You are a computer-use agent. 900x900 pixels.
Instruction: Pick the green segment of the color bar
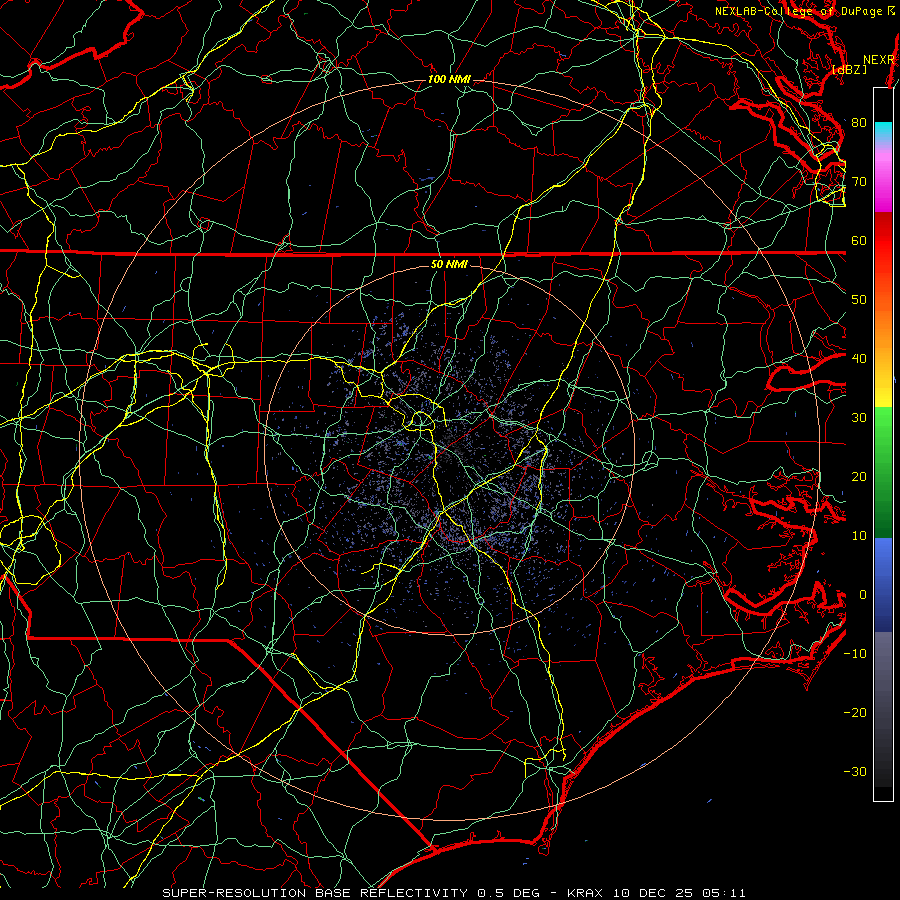(x=883, y=472)
